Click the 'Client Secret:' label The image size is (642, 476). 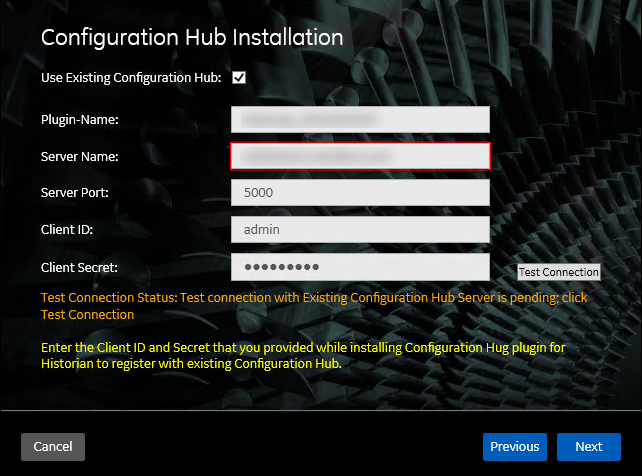[79, 268]
